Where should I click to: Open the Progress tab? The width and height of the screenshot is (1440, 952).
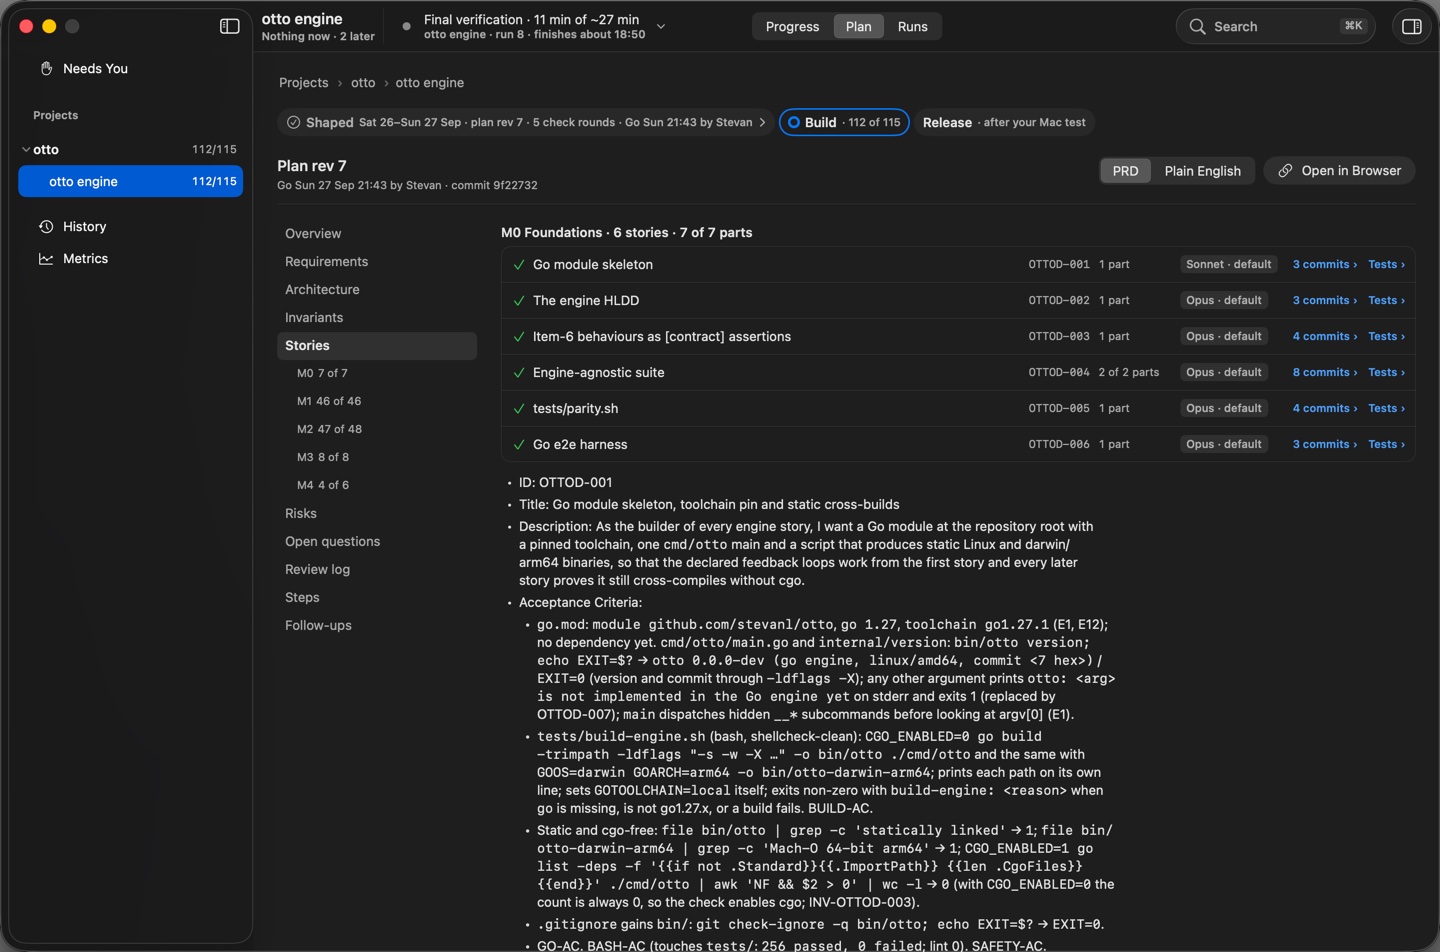[792, 26]
